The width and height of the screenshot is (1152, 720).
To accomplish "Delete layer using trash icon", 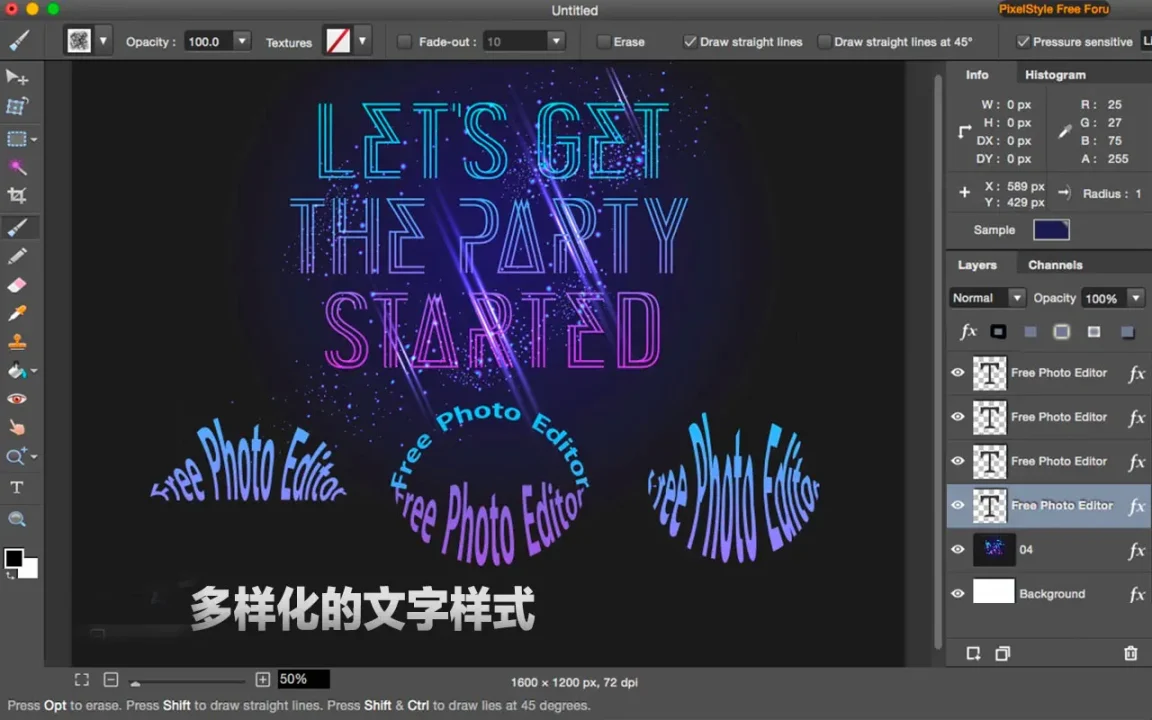I will (1130, 653).
